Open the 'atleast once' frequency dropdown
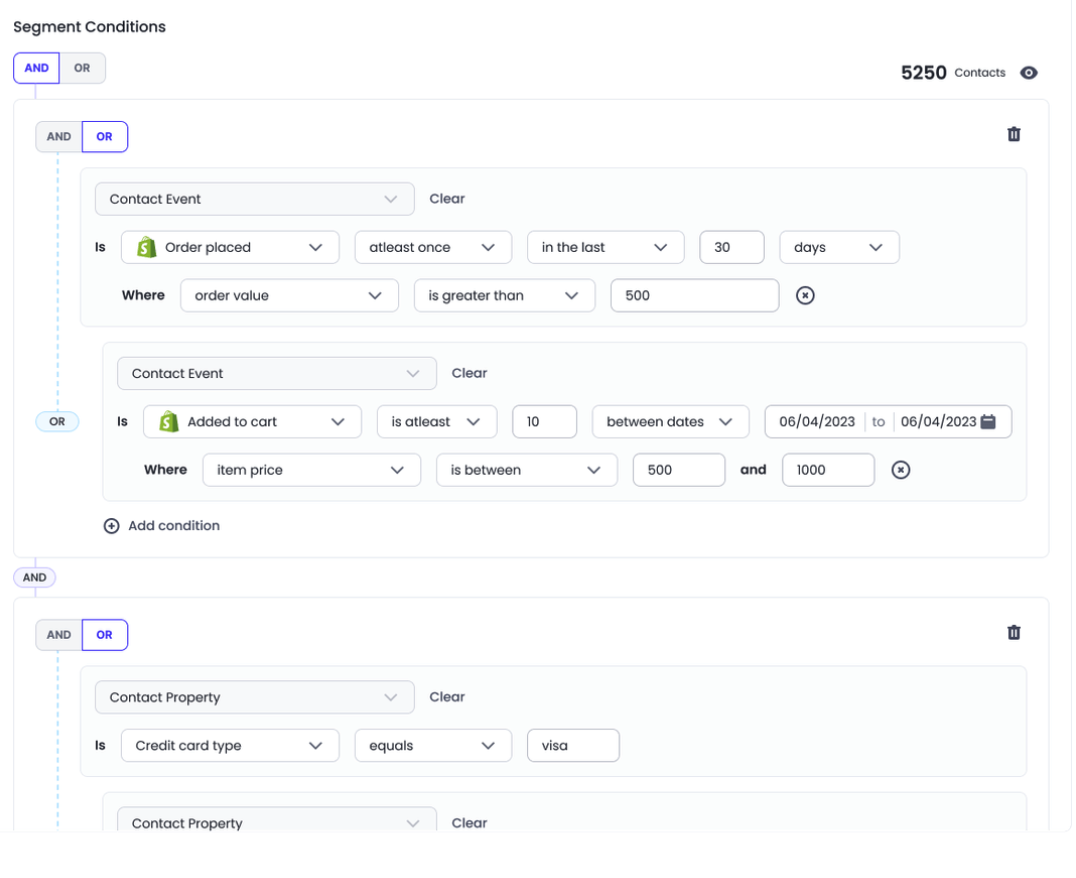 (x=432, y=248)
